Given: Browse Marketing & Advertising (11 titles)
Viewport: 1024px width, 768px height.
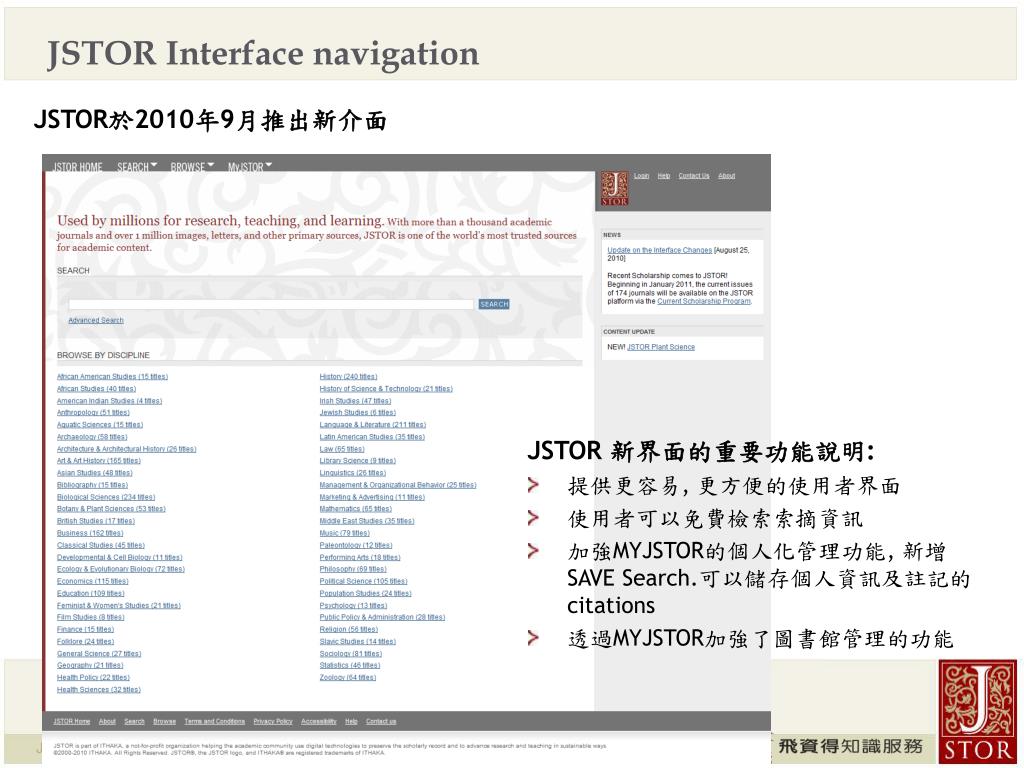Looking at the screenshot, I should (372, 497).
